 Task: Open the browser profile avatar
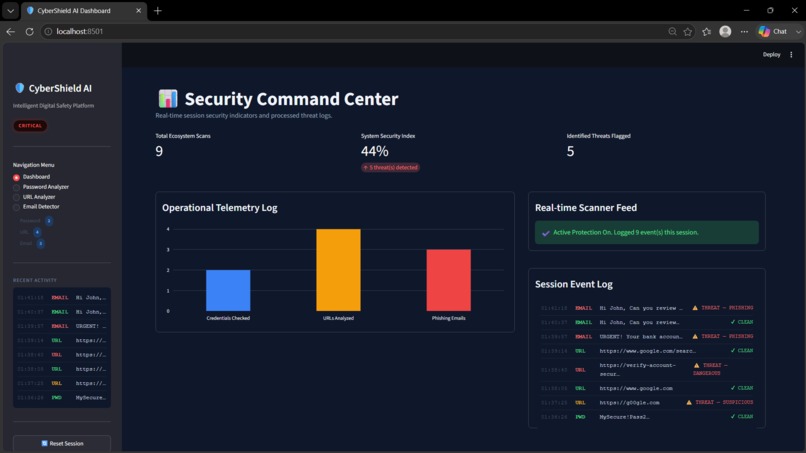725,31
